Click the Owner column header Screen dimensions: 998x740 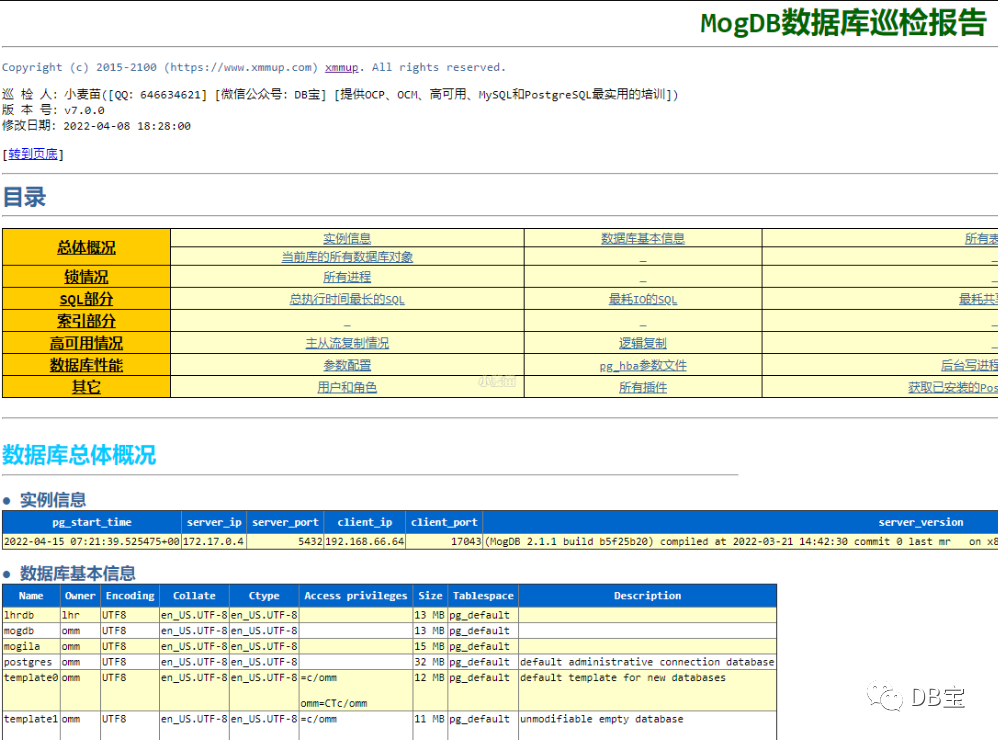80,596
